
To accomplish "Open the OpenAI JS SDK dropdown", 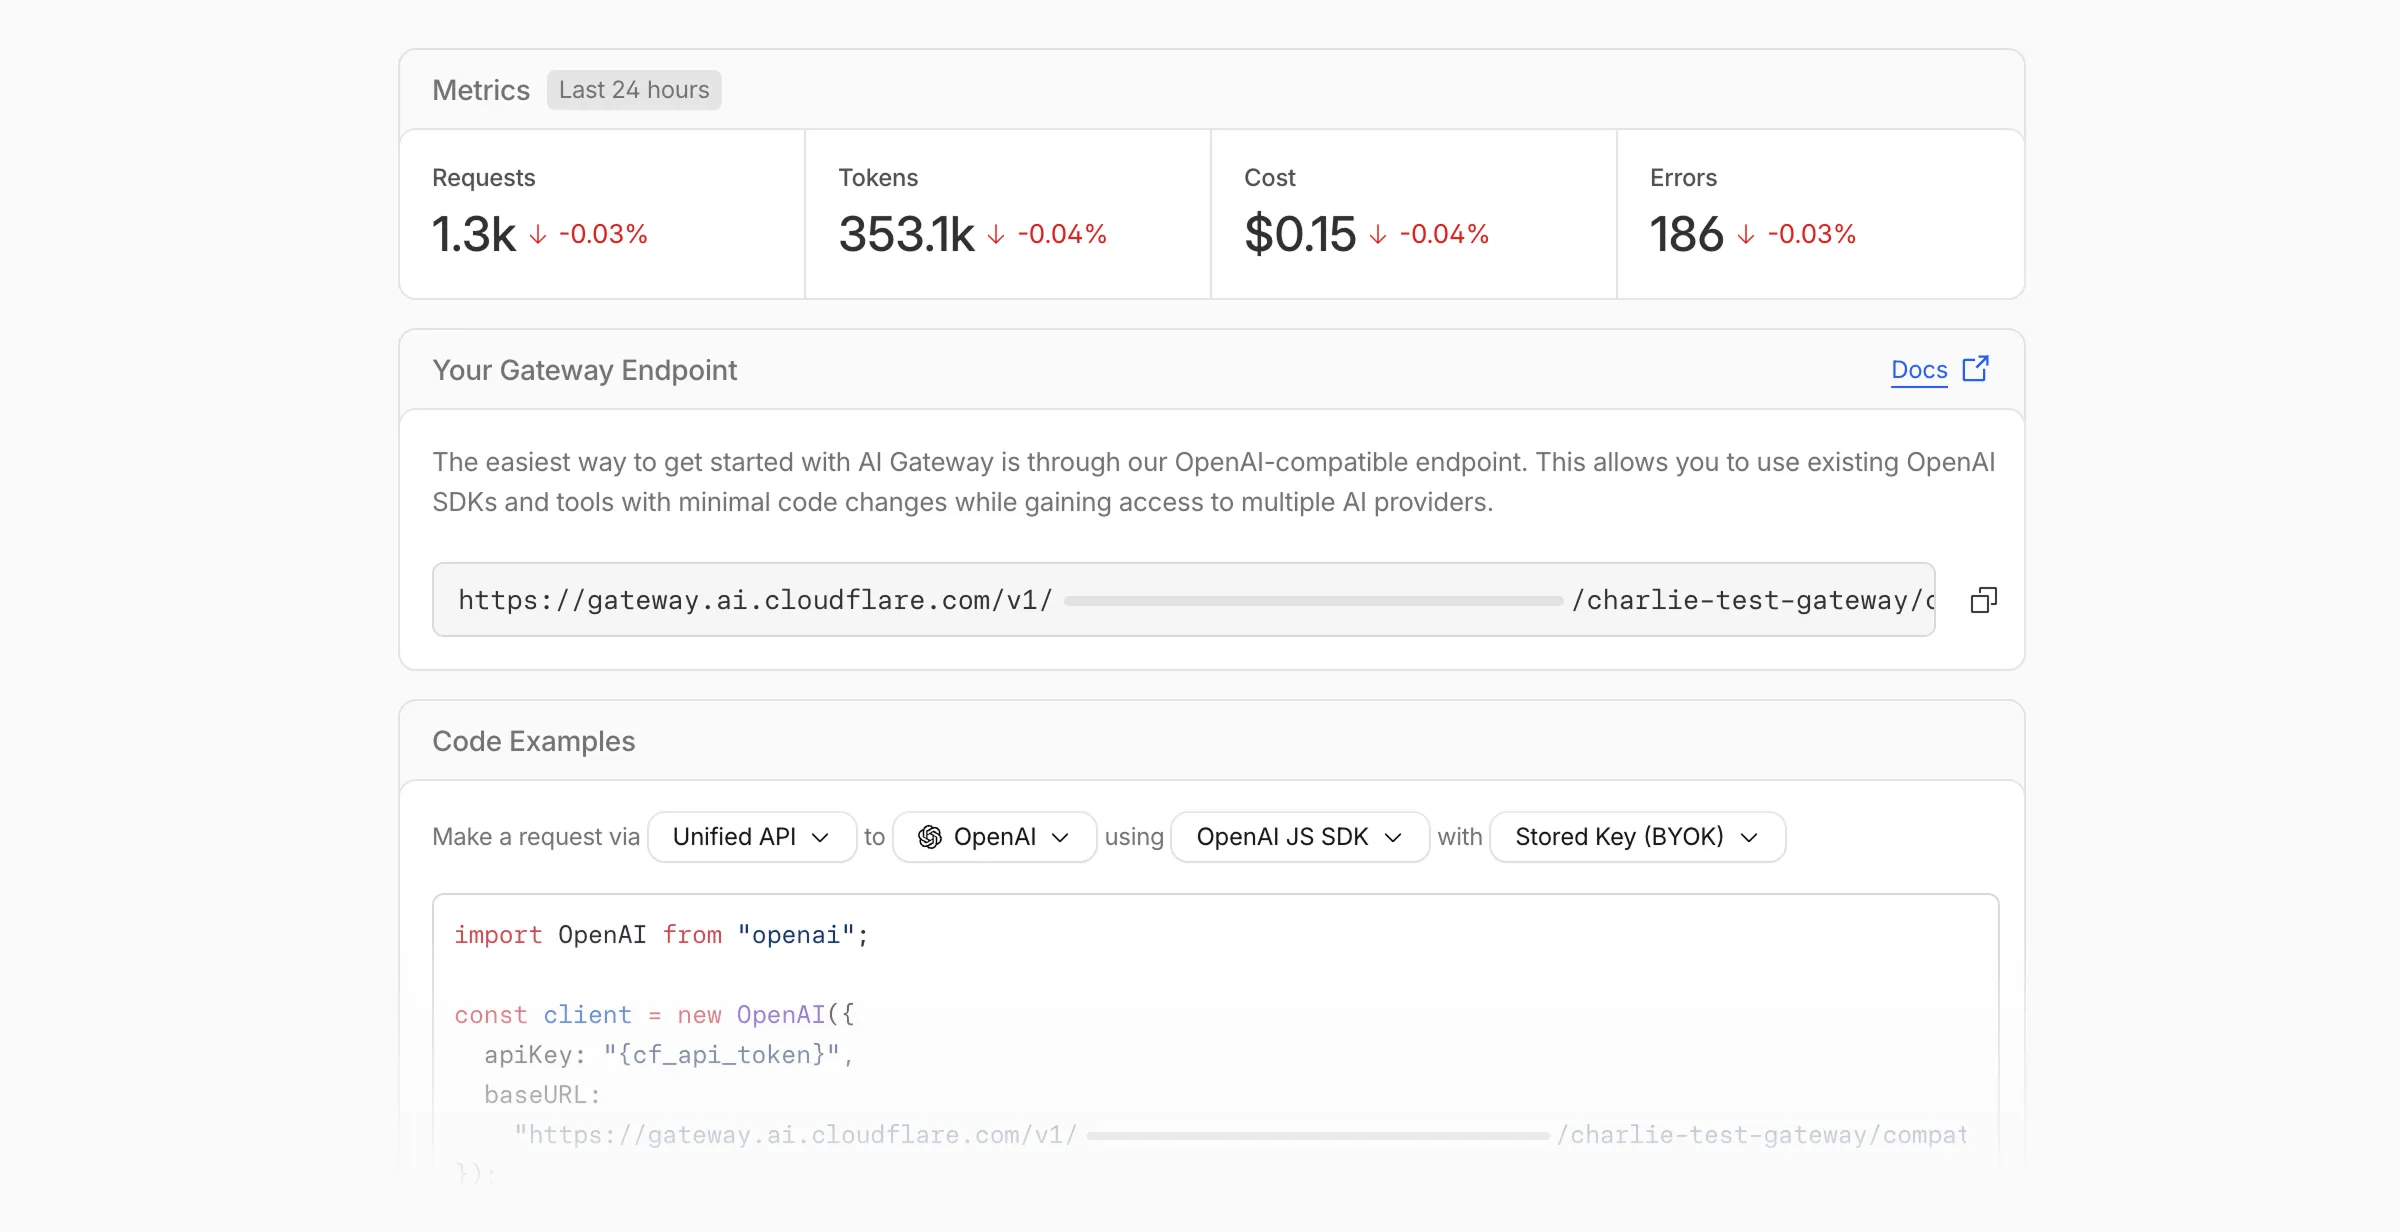I will coord(1298,837).
